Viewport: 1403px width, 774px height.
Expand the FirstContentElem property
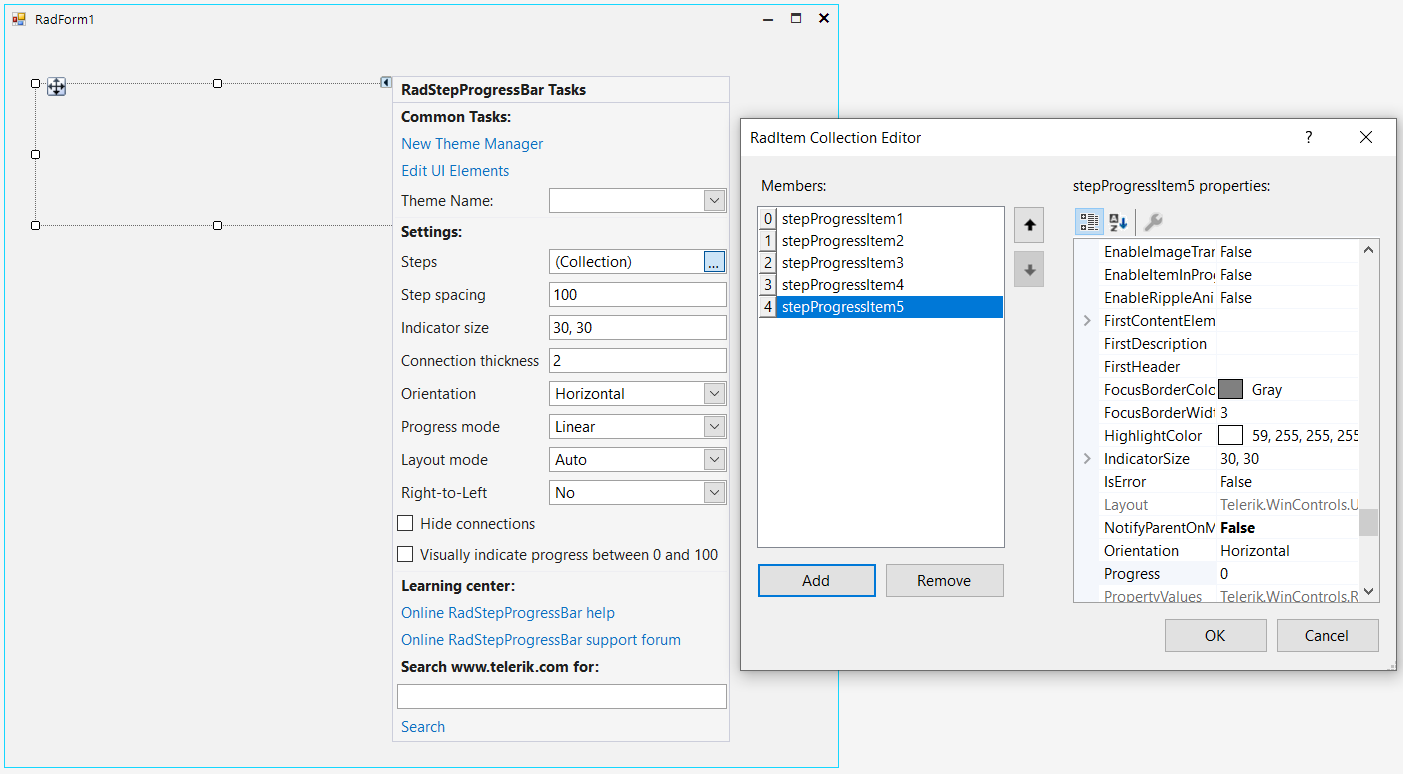click(1086, 320)
